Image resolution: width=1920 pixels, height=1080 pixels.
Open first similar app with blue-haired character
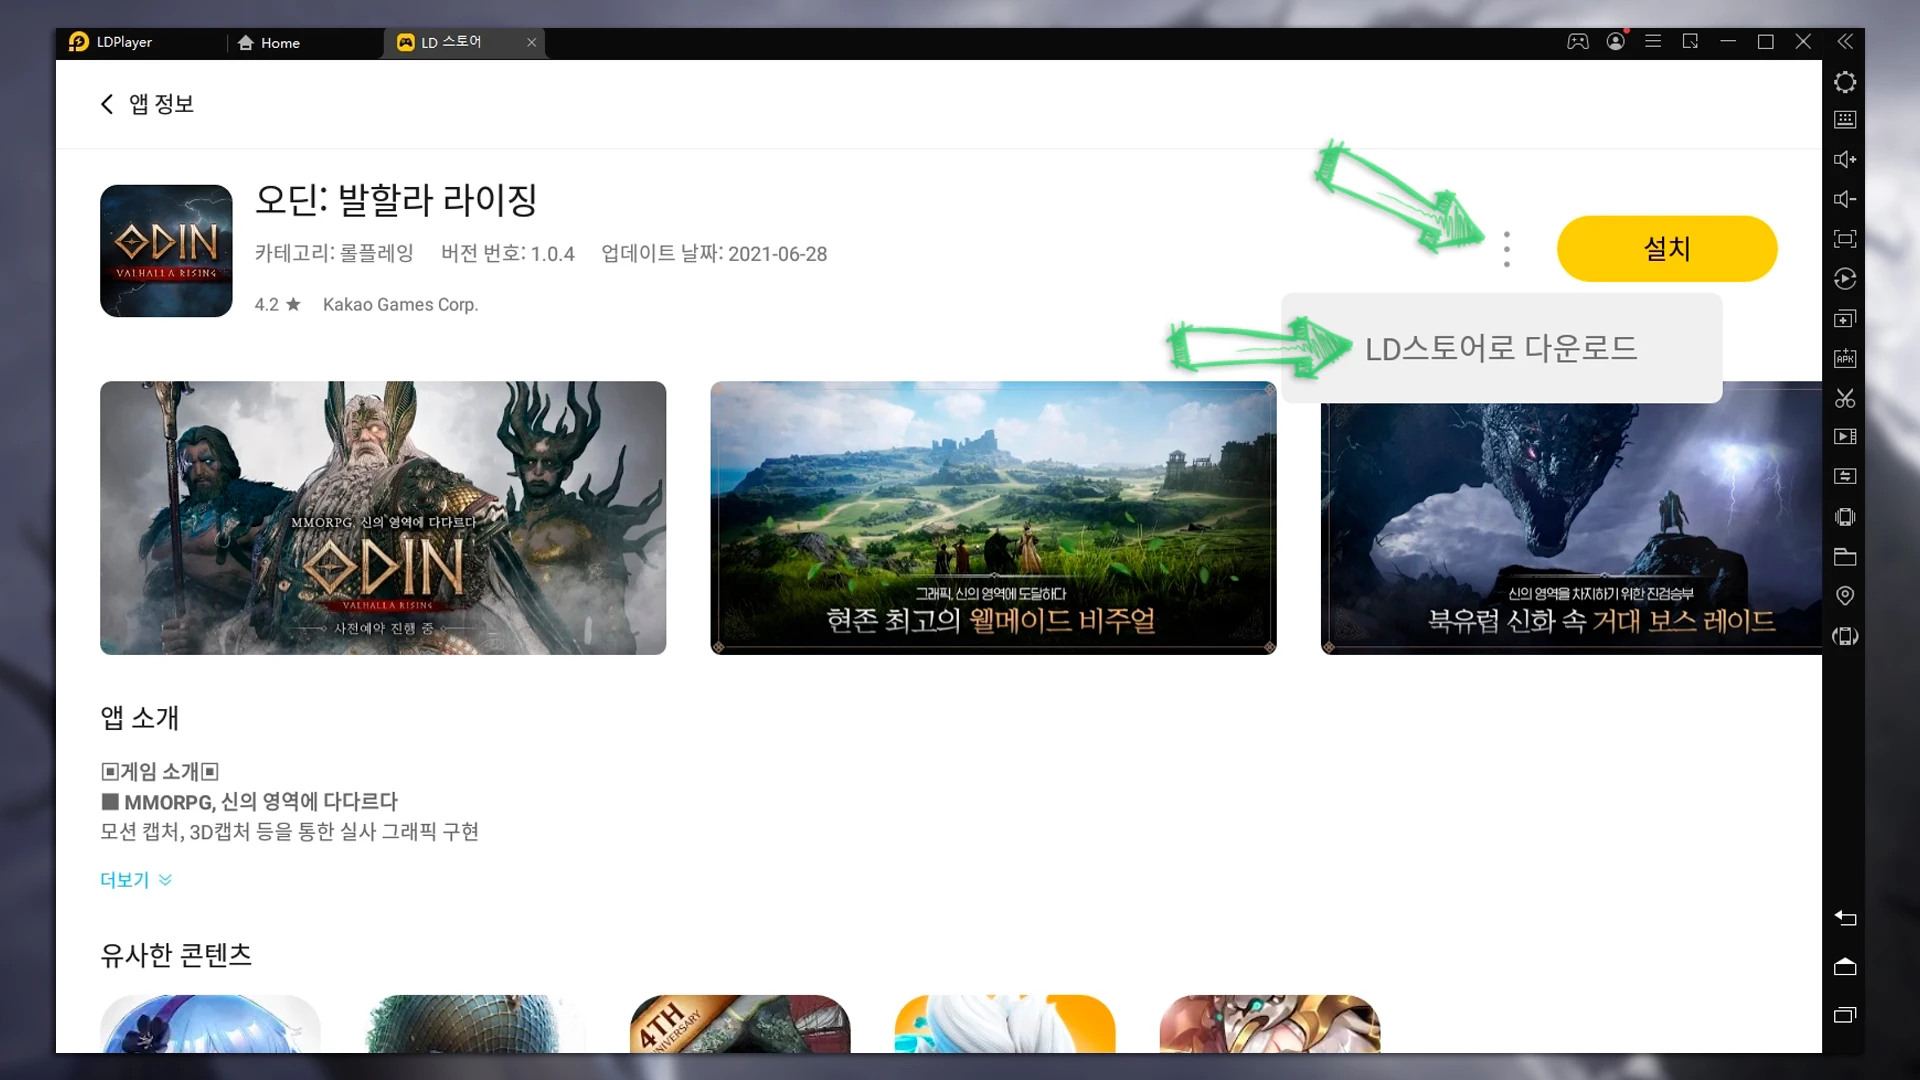(x=210, y=1023)
